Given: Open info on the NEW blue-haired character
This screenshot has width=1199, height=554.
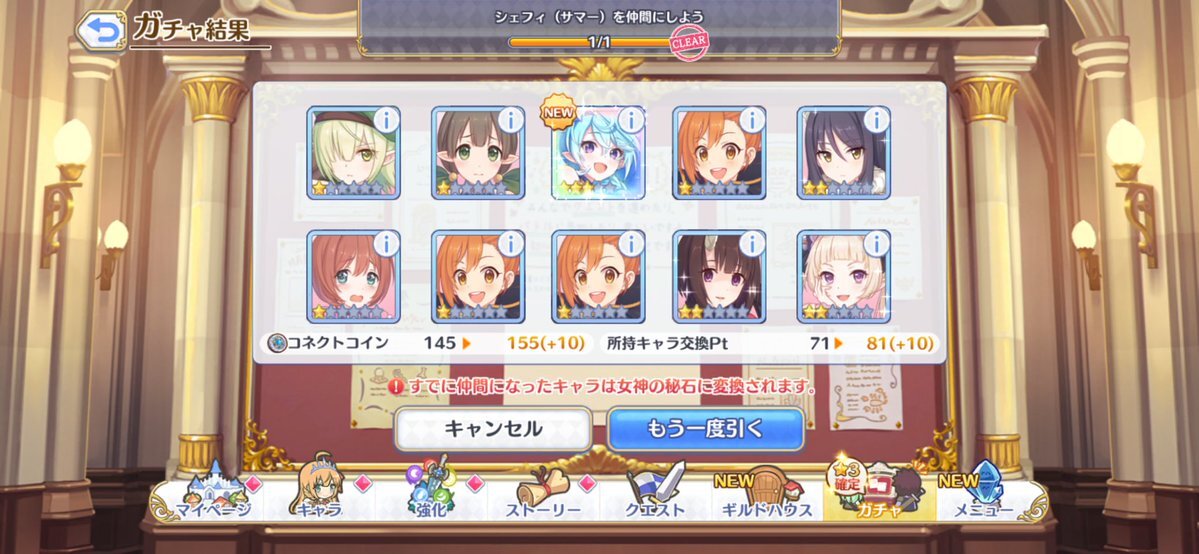Looking at the screenshot, I should pyautogui.click(x=631, y=119).
